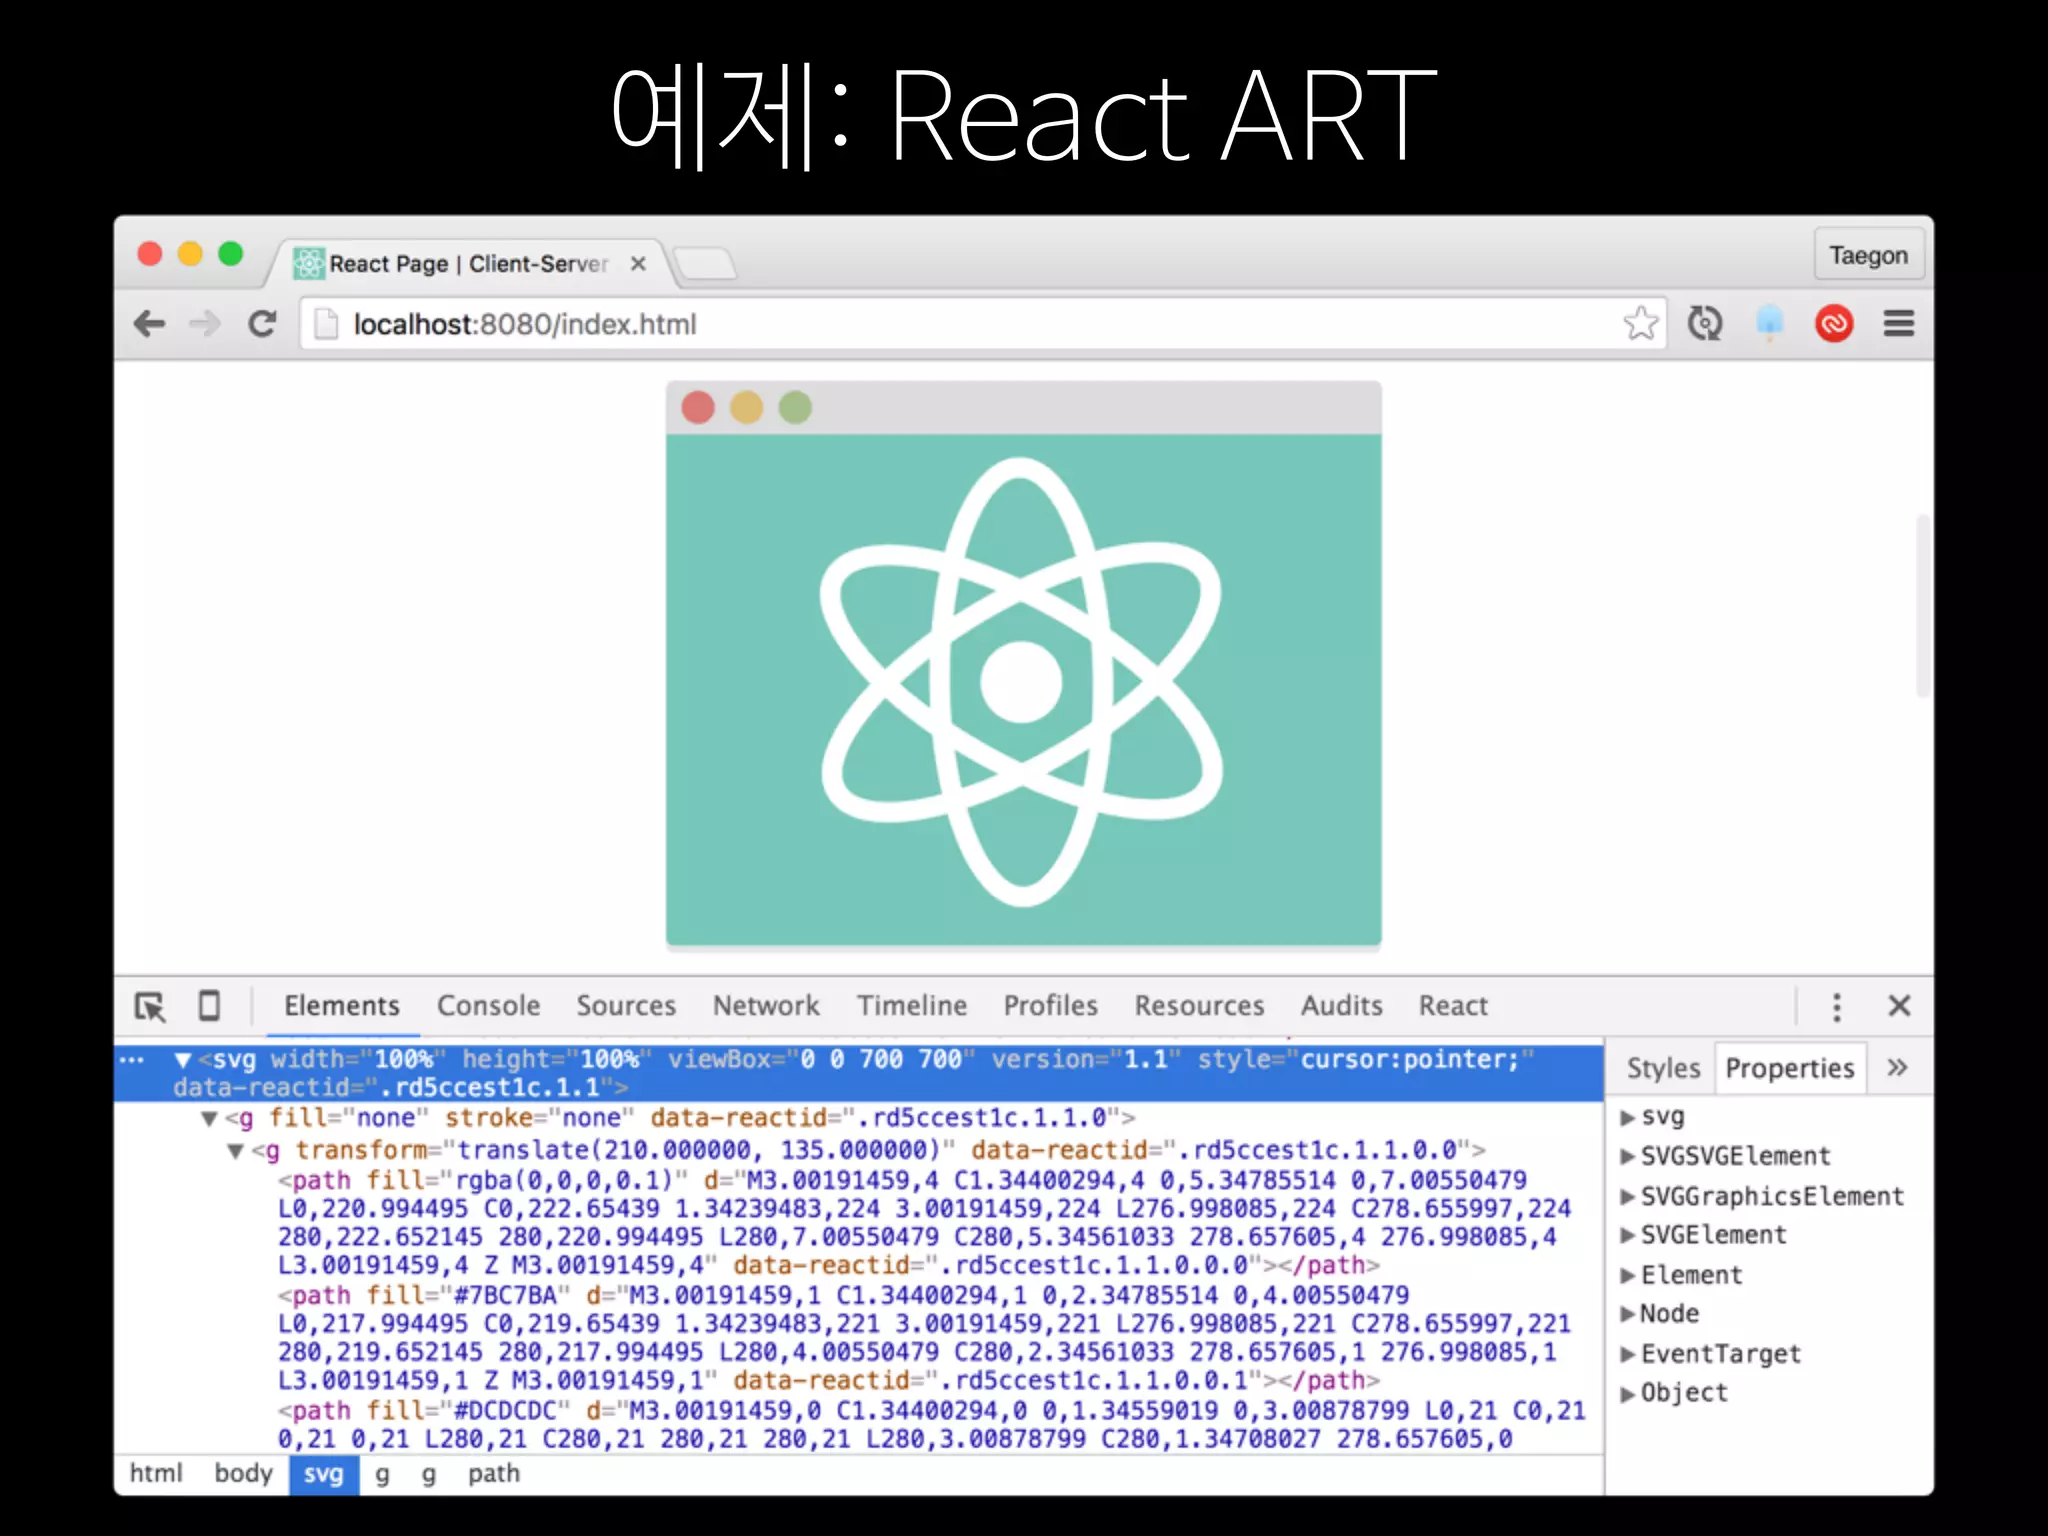The image size is (2048, 1536).
Task: Show more sidebar tabs chevron
Action: [x=1897, y=1068]
